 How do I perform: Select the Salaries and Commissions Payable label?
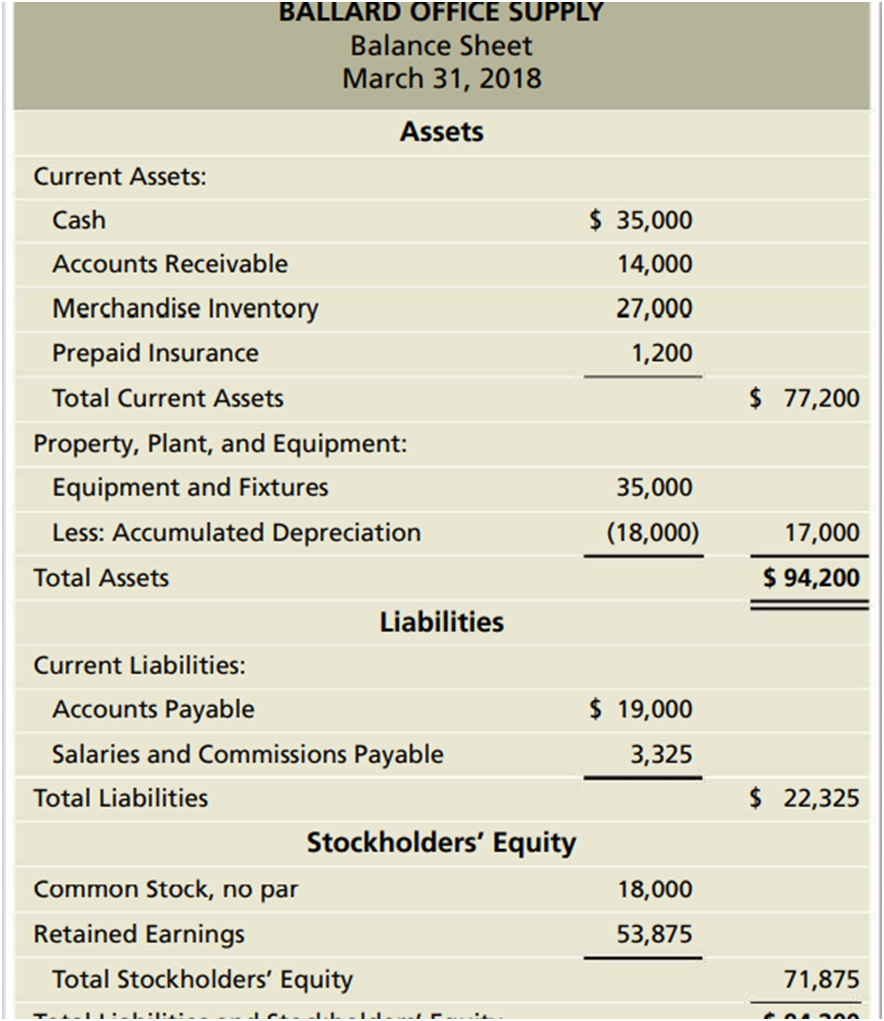point(247,754)
